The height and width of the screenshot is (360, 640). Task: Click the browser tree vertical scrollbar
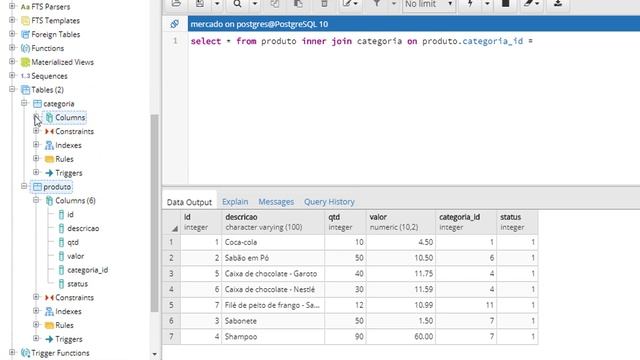coord(154,212)
